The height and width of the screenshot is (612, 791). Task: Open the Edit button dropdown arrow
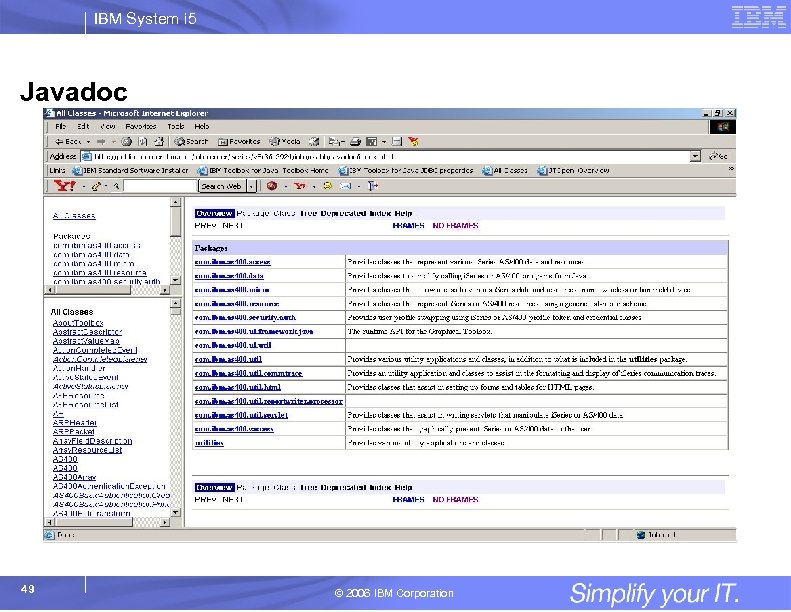coord(384,142)
